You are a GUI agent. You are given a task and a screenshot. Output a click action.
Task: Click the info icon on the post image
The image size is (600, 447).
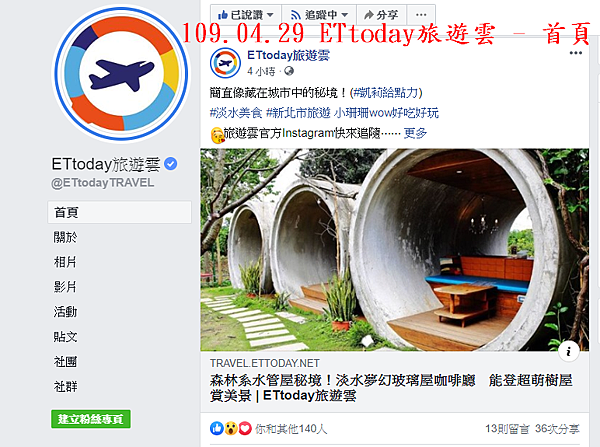[569, 351]
